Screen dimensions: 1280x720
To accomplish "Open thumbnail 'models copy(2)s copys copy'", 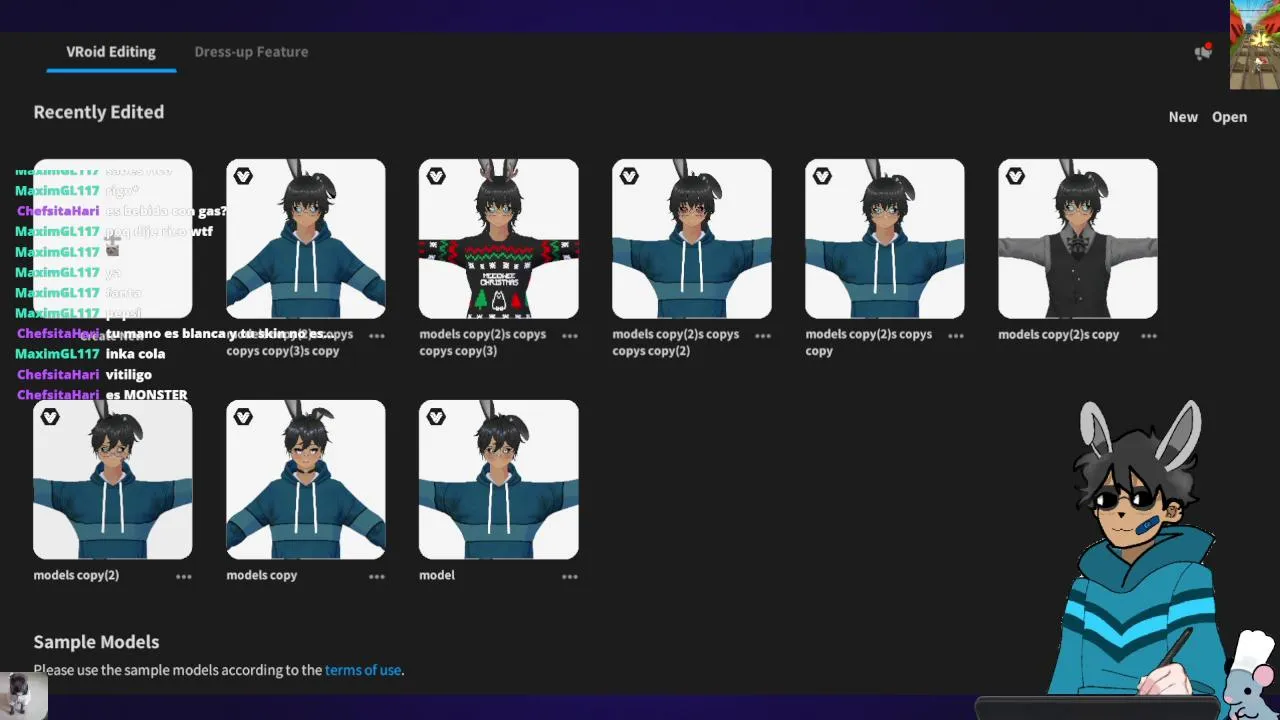I will tap(885, 239).
